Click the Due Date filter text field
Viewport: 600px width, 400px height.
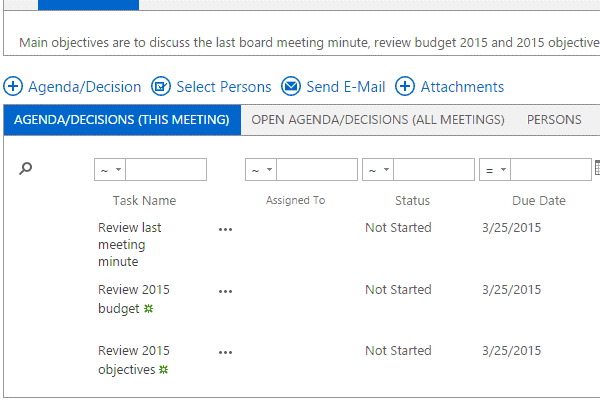coord(551,170)
